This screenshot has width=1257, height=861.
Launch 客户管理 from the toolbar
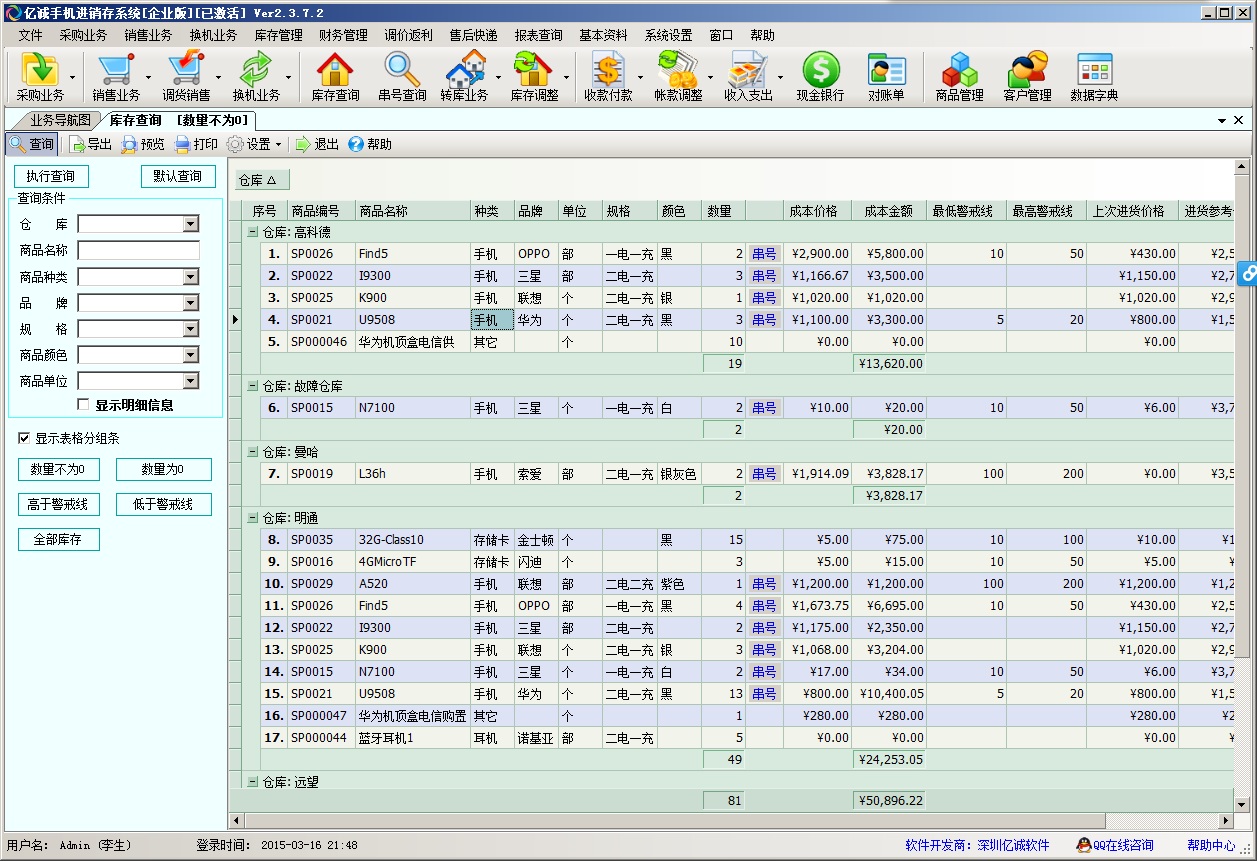click(x=1027, y=77)
